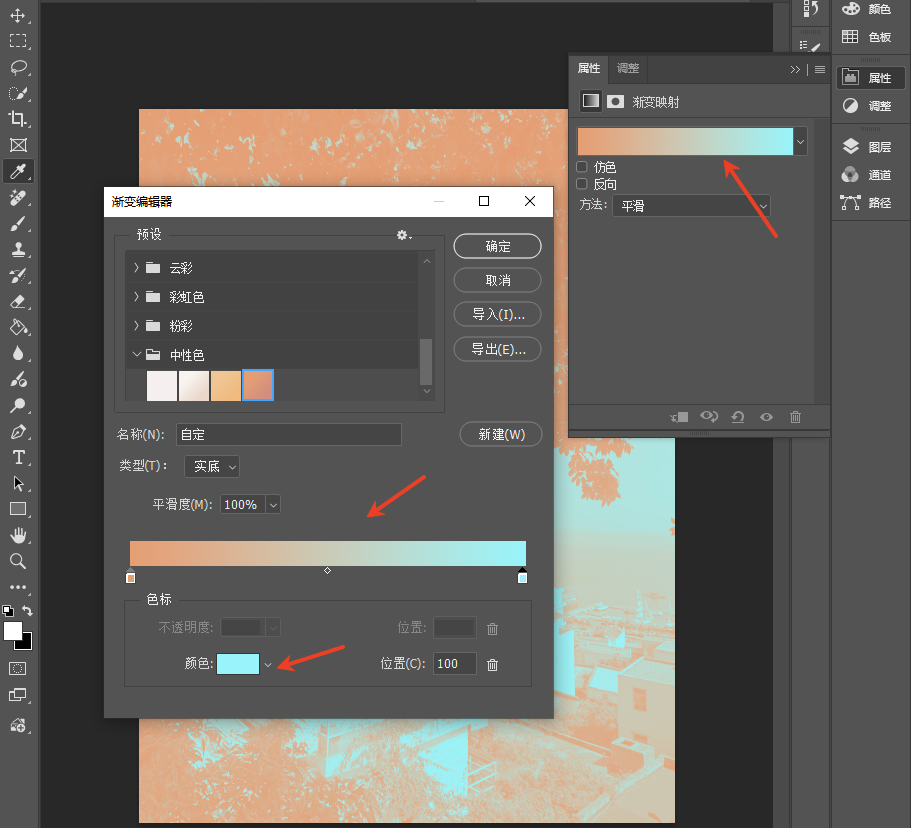Click the cyan 颜色 swatch
This screenshot has height=828, width=911.
(238, 664)
